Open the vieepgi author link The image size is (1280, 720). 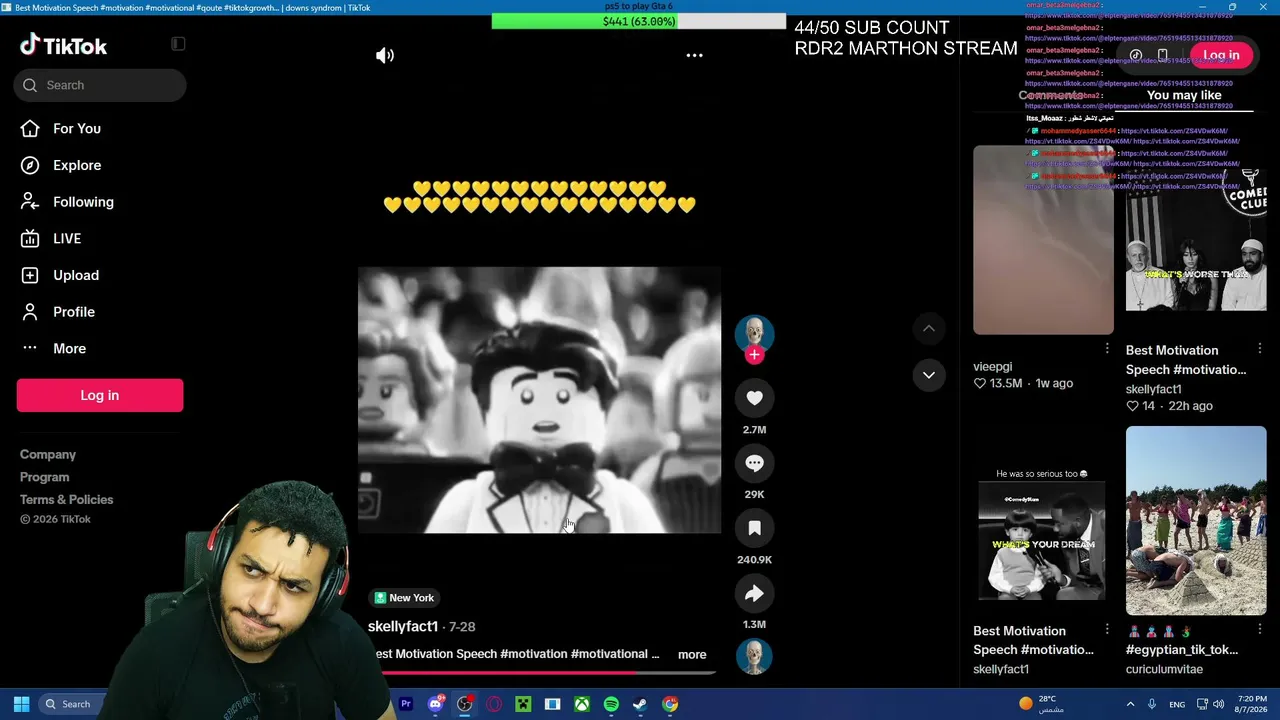[993, 367]
